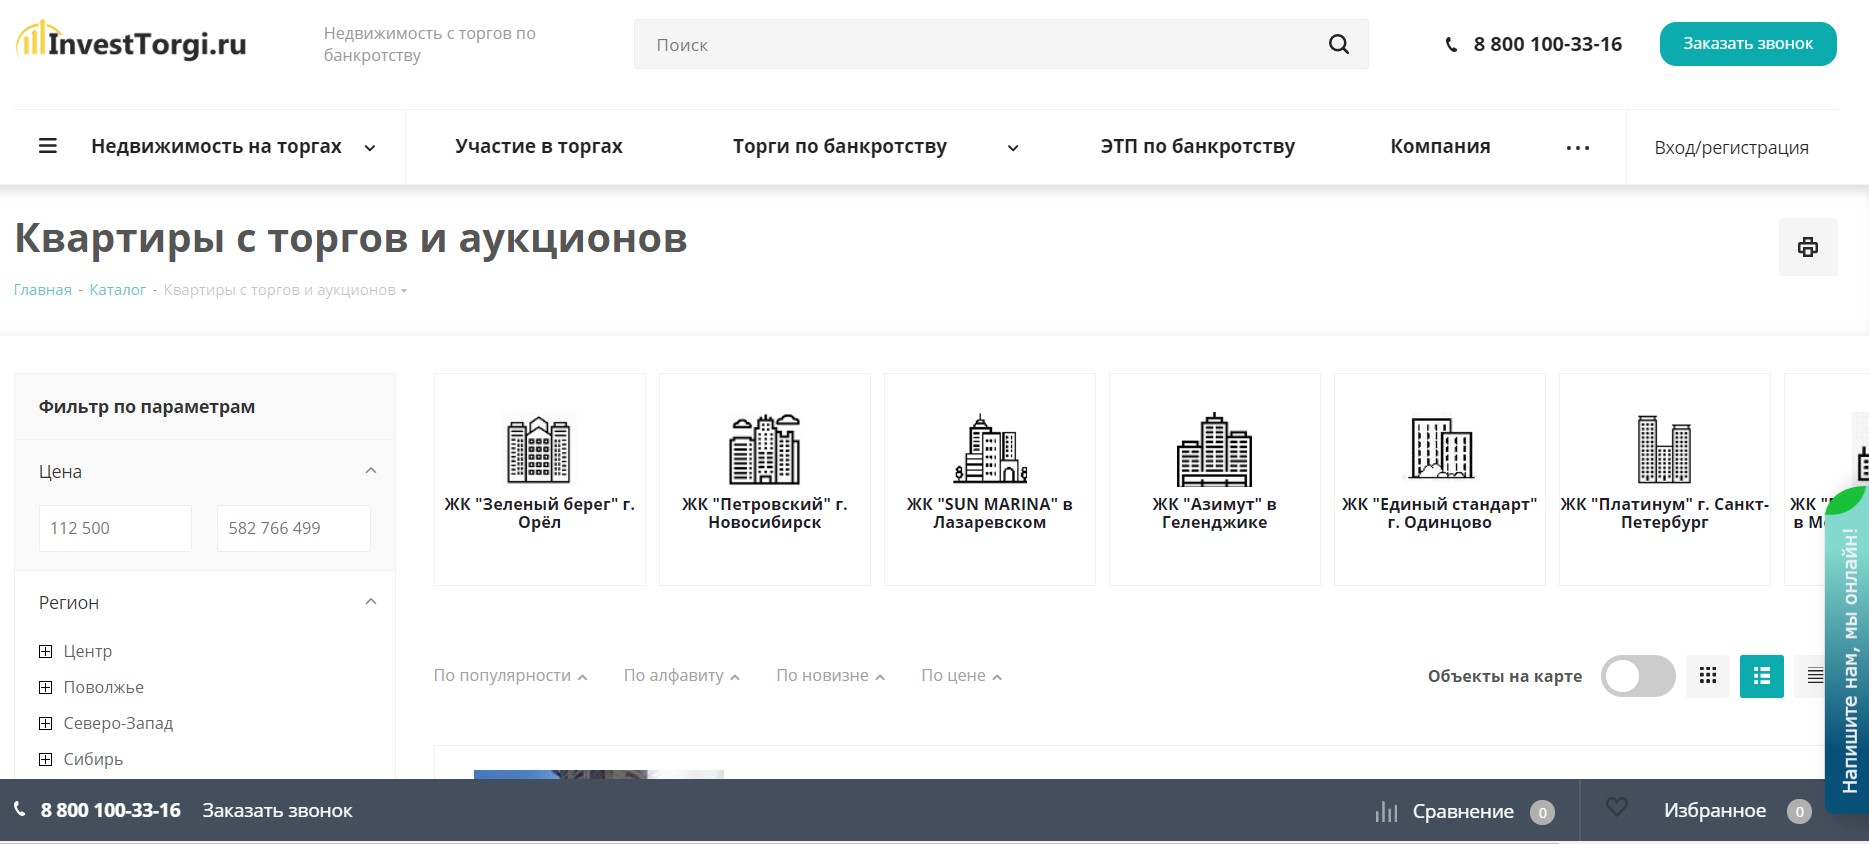Open the Недвижимость на торгах menu

(x=216, y=146)
